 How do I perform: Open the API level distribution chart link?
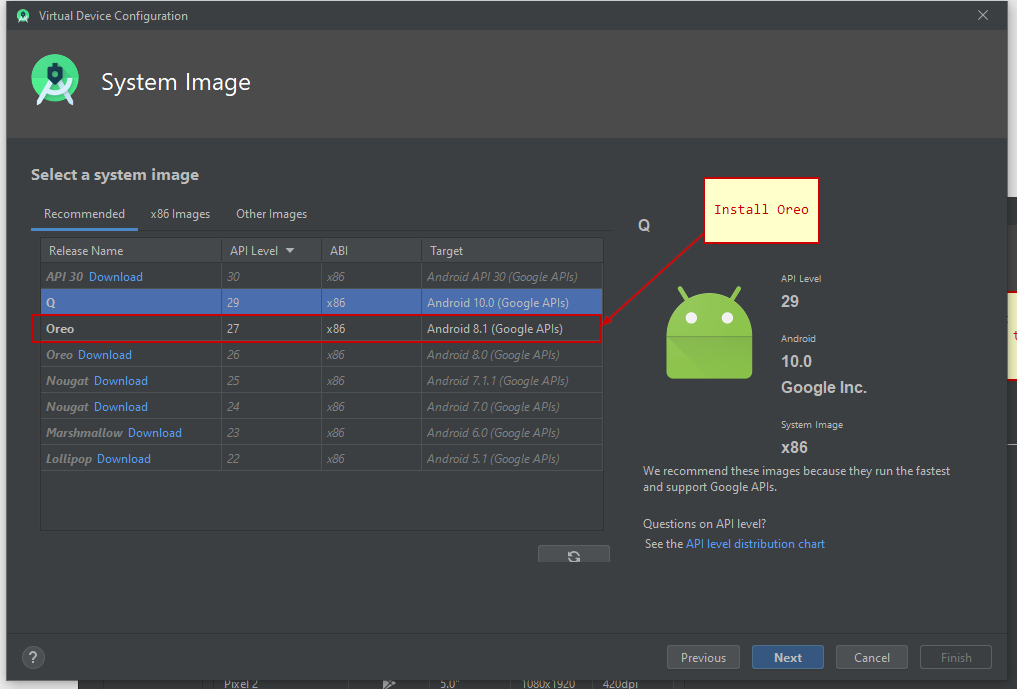(755, 544)
